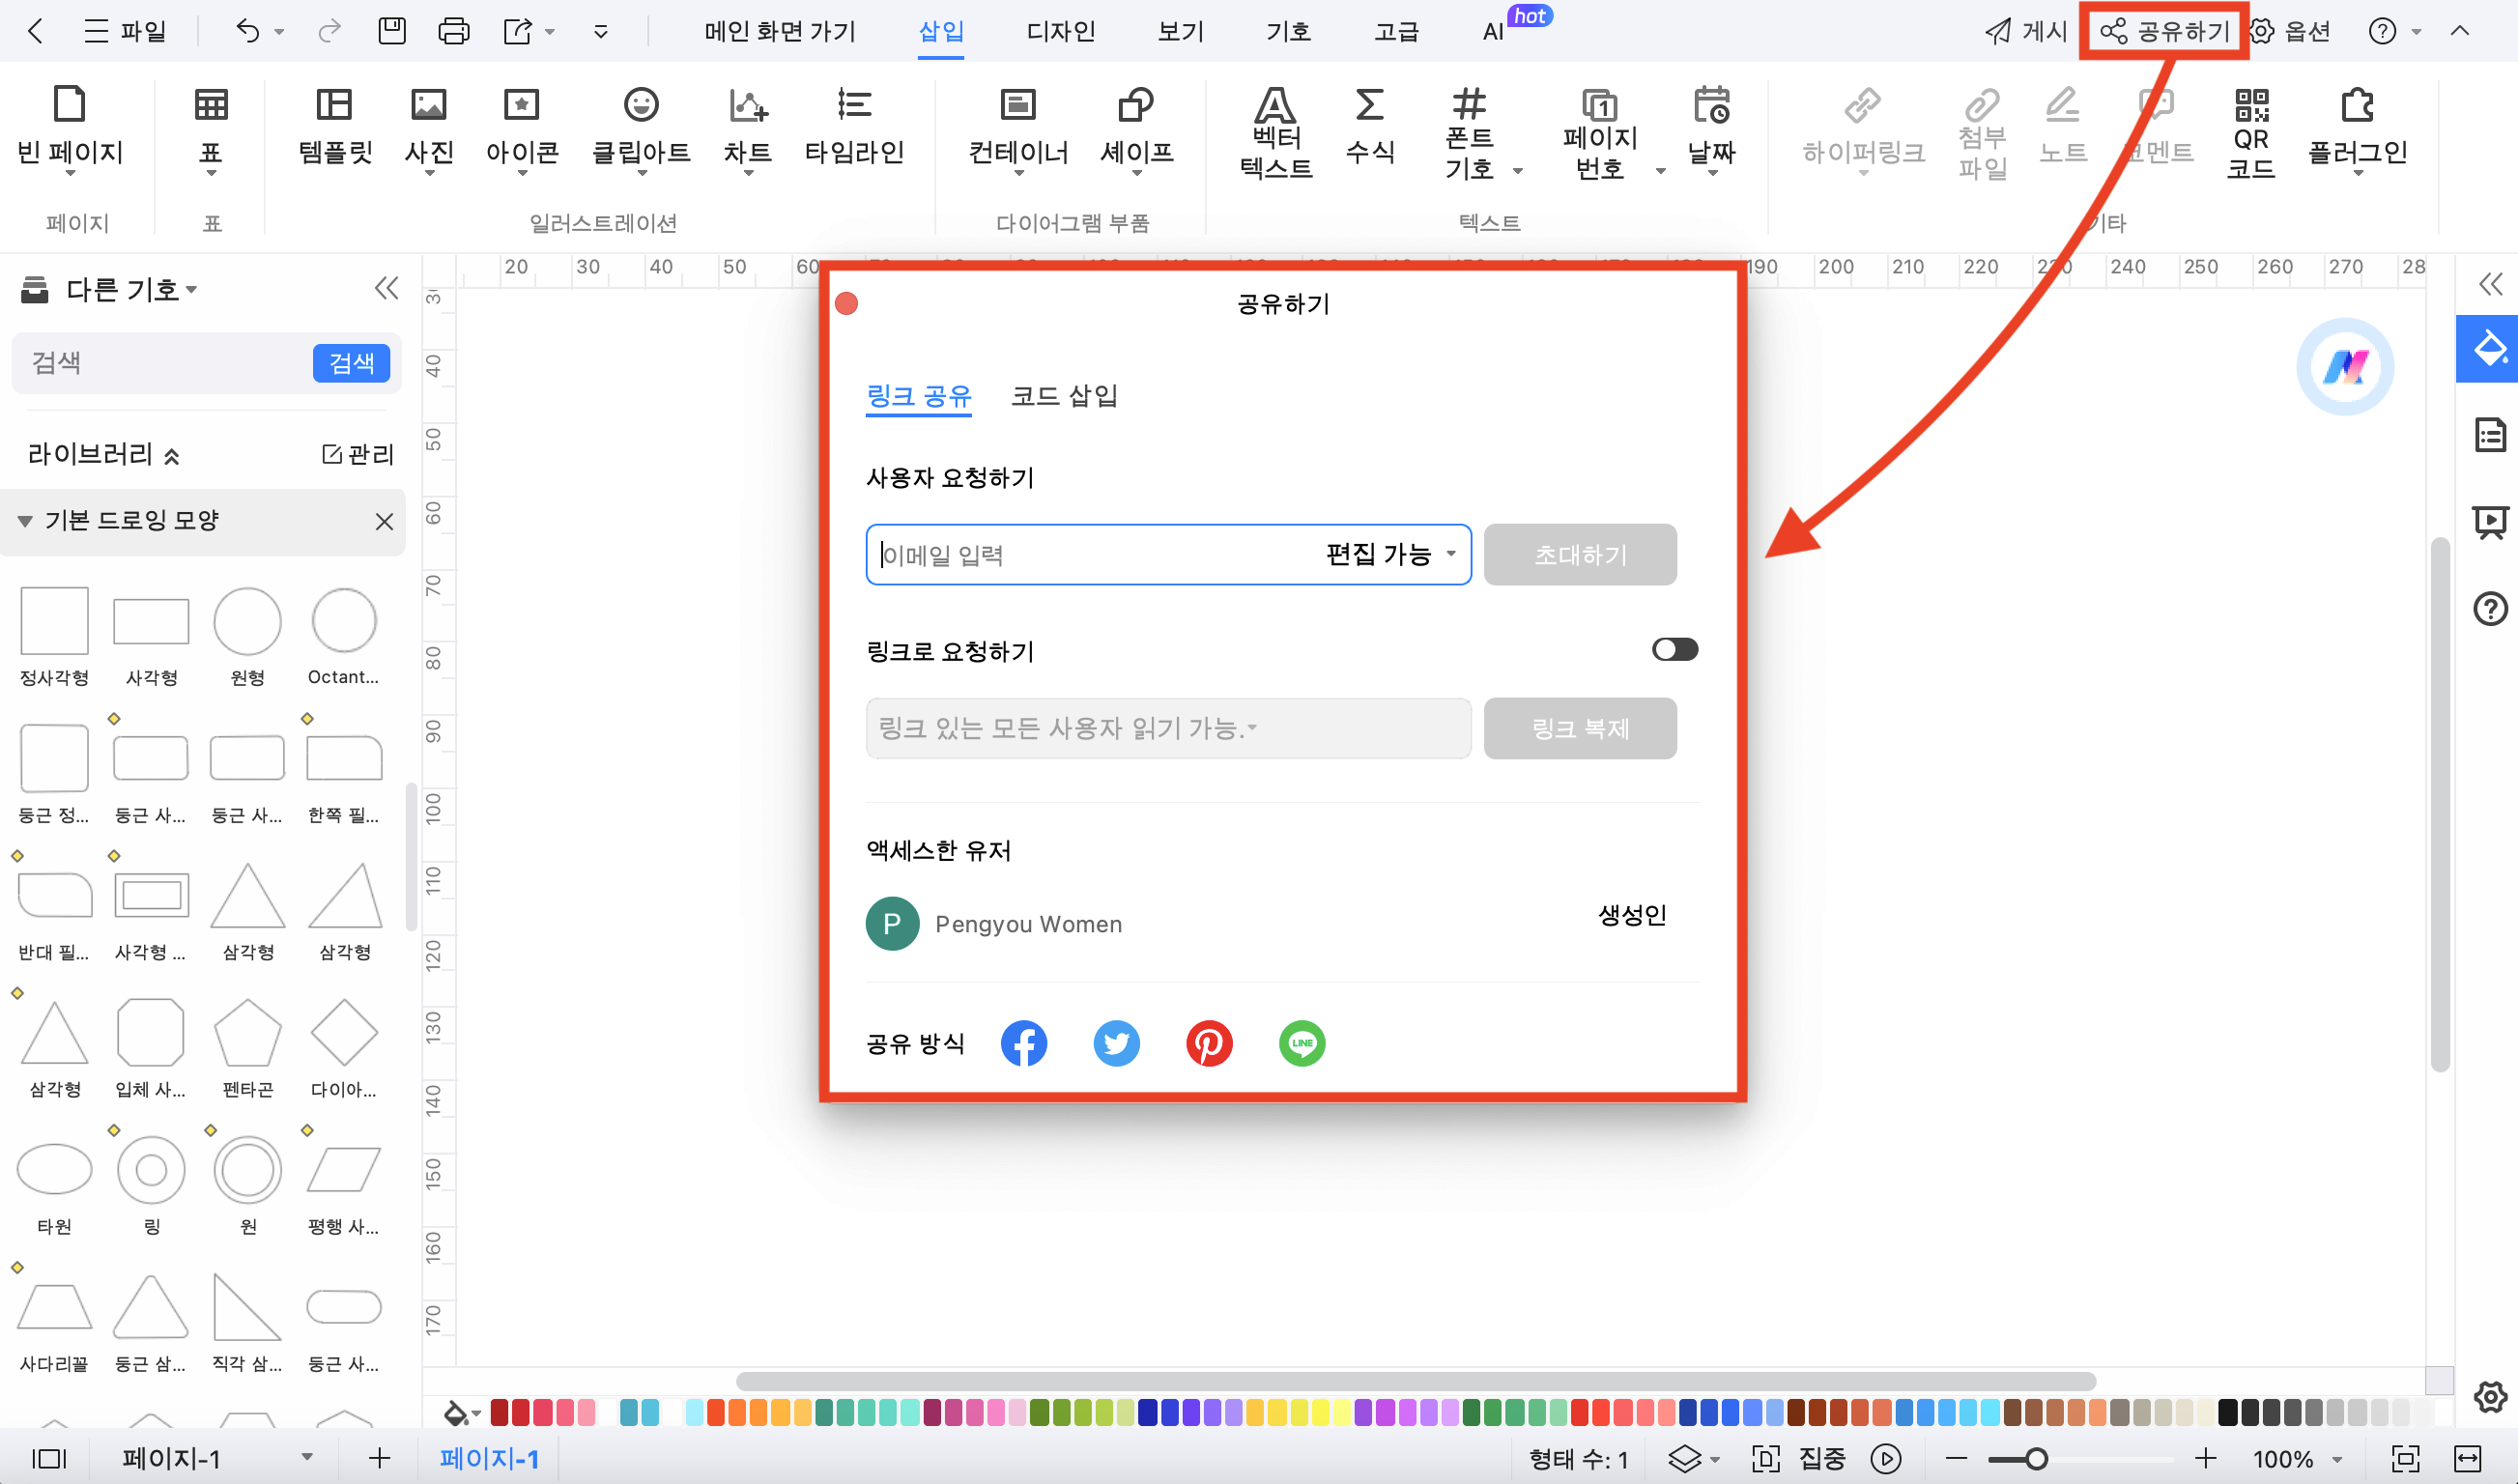The width and height of the screenshot is (2518, 1484).
Task: Insert a QR 코드
Action: point(2251,133)
